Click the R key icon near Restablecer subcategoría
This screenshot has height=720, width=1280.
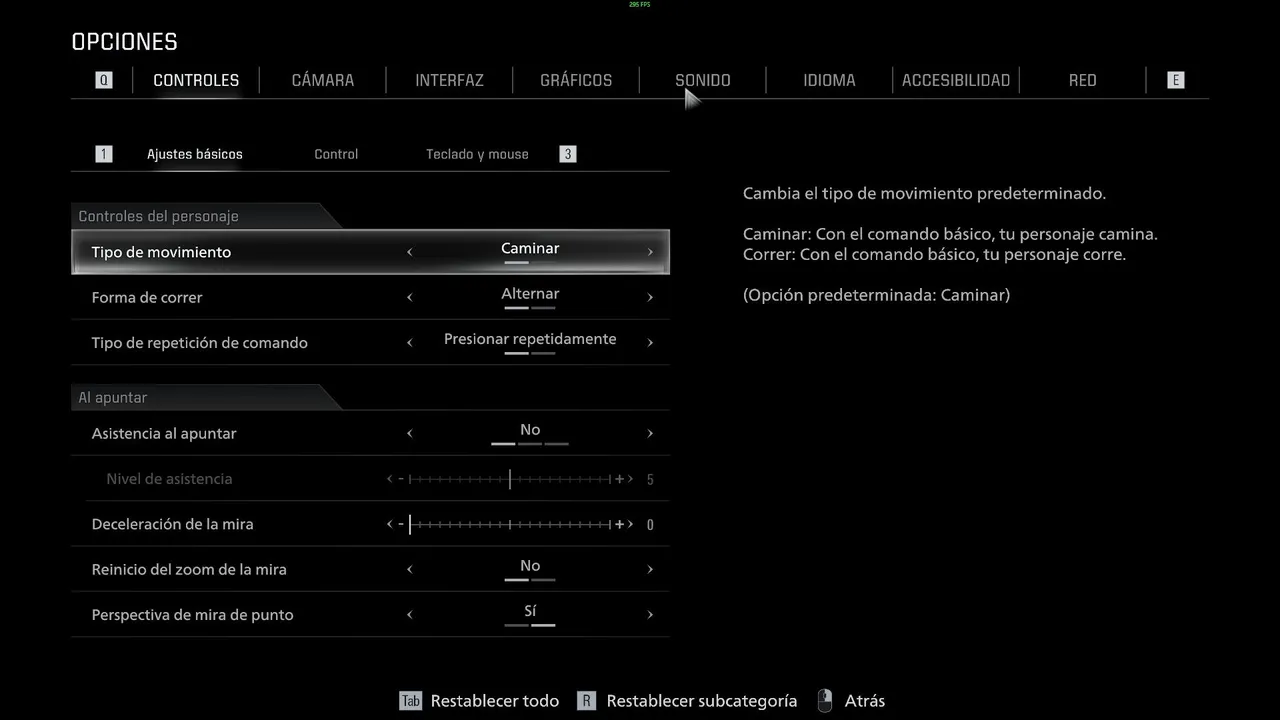click(587, 701)
